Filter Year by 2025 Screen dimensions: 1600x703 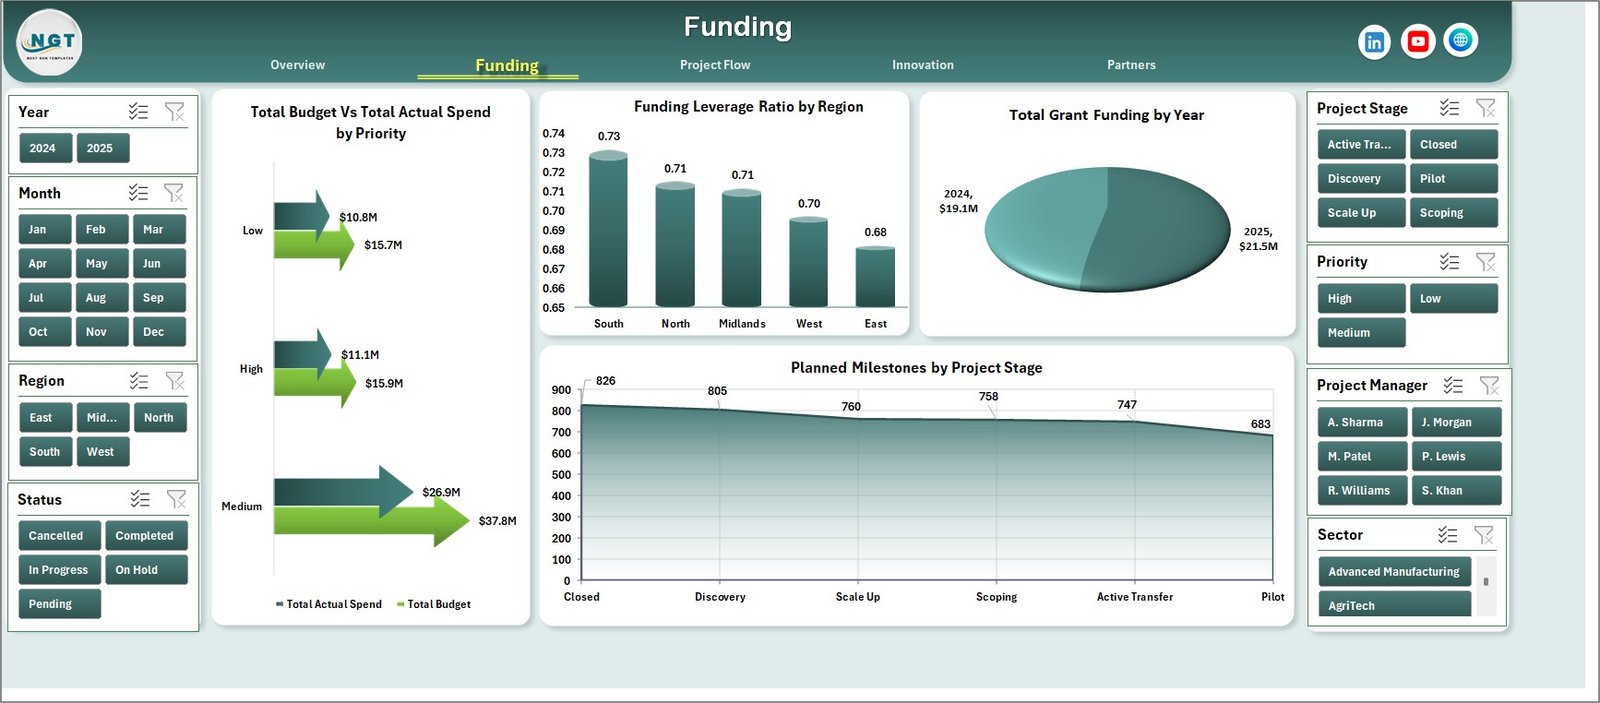click(x=101, y=148)
